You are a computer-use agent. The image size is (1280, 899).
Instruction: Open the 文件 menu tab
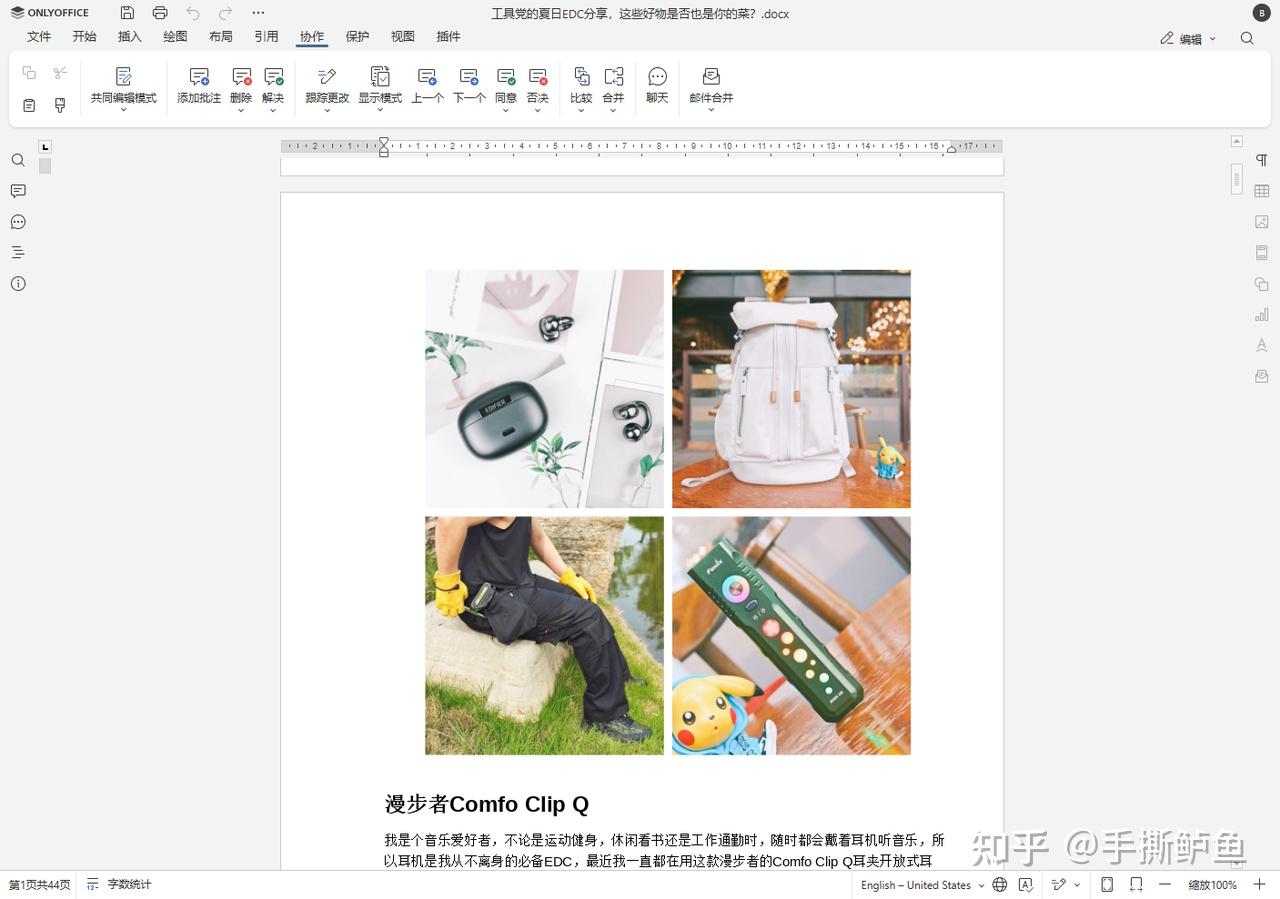pos(39,37)
